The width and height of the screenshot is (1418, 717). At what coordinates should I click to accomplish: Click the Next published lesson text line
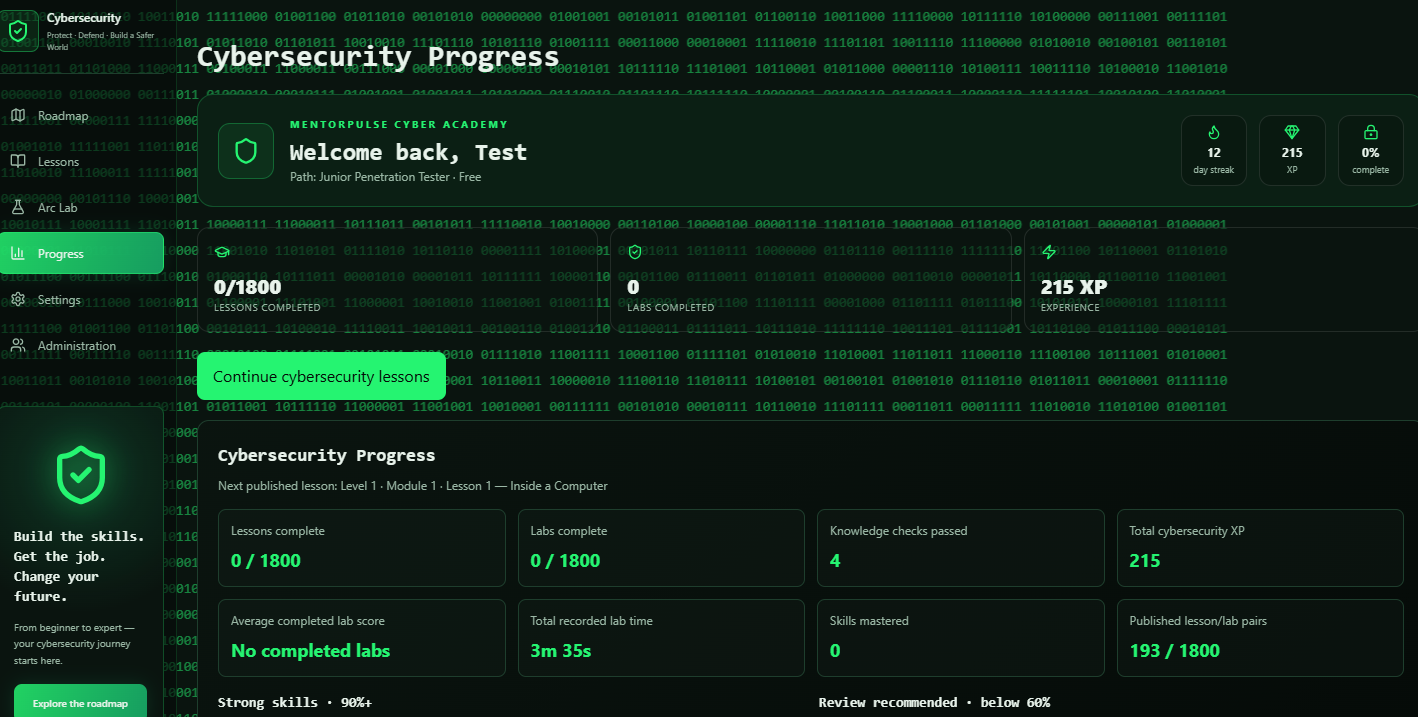tap(413, 486)
